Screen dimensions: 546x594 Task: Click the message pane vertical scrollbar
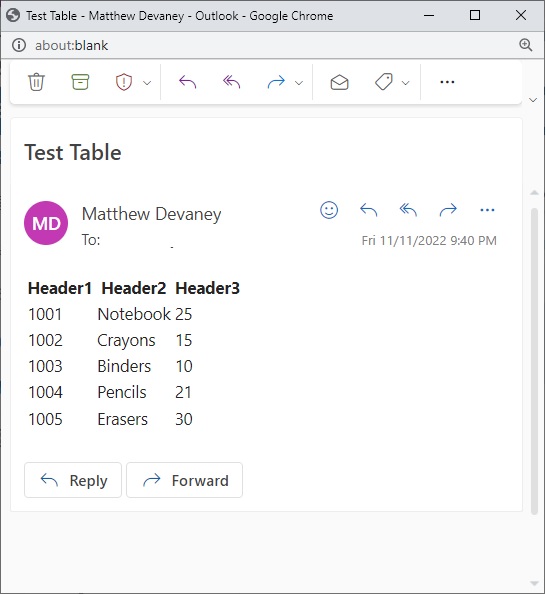coord(534,361)
